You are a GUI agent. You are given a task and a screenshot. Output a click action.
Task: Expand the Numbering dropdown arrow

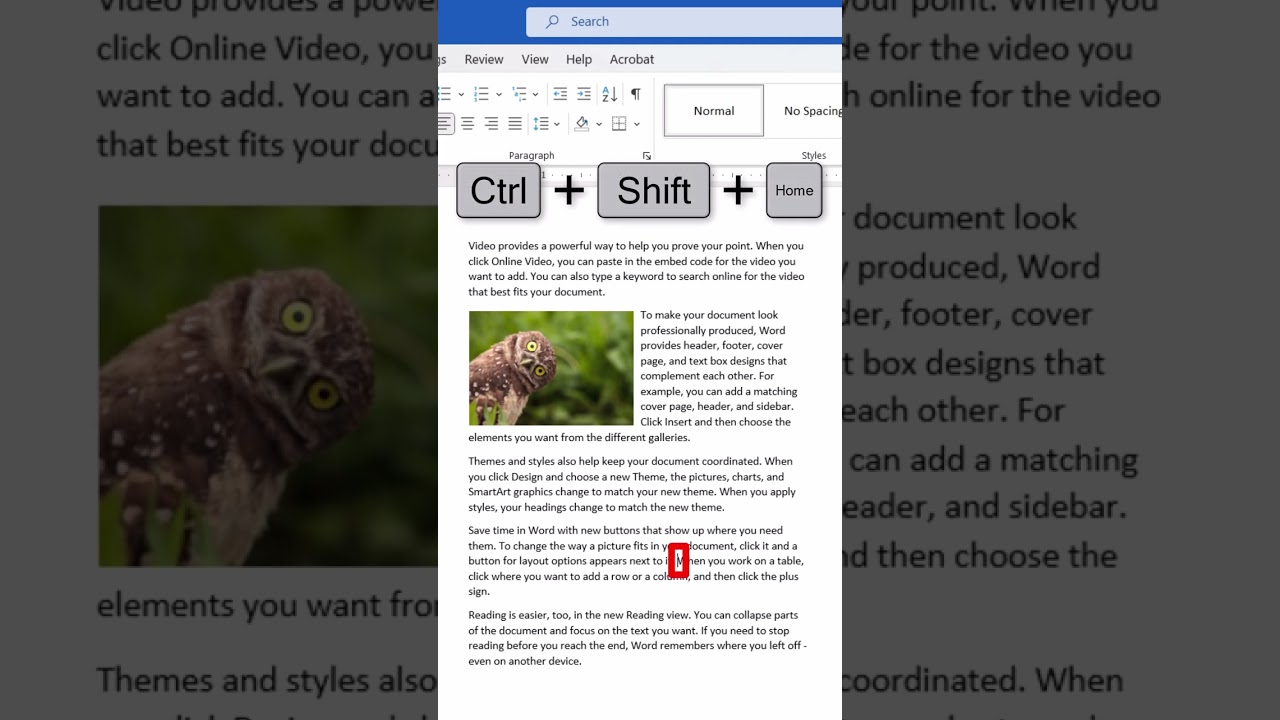click(x=498, y=94)
